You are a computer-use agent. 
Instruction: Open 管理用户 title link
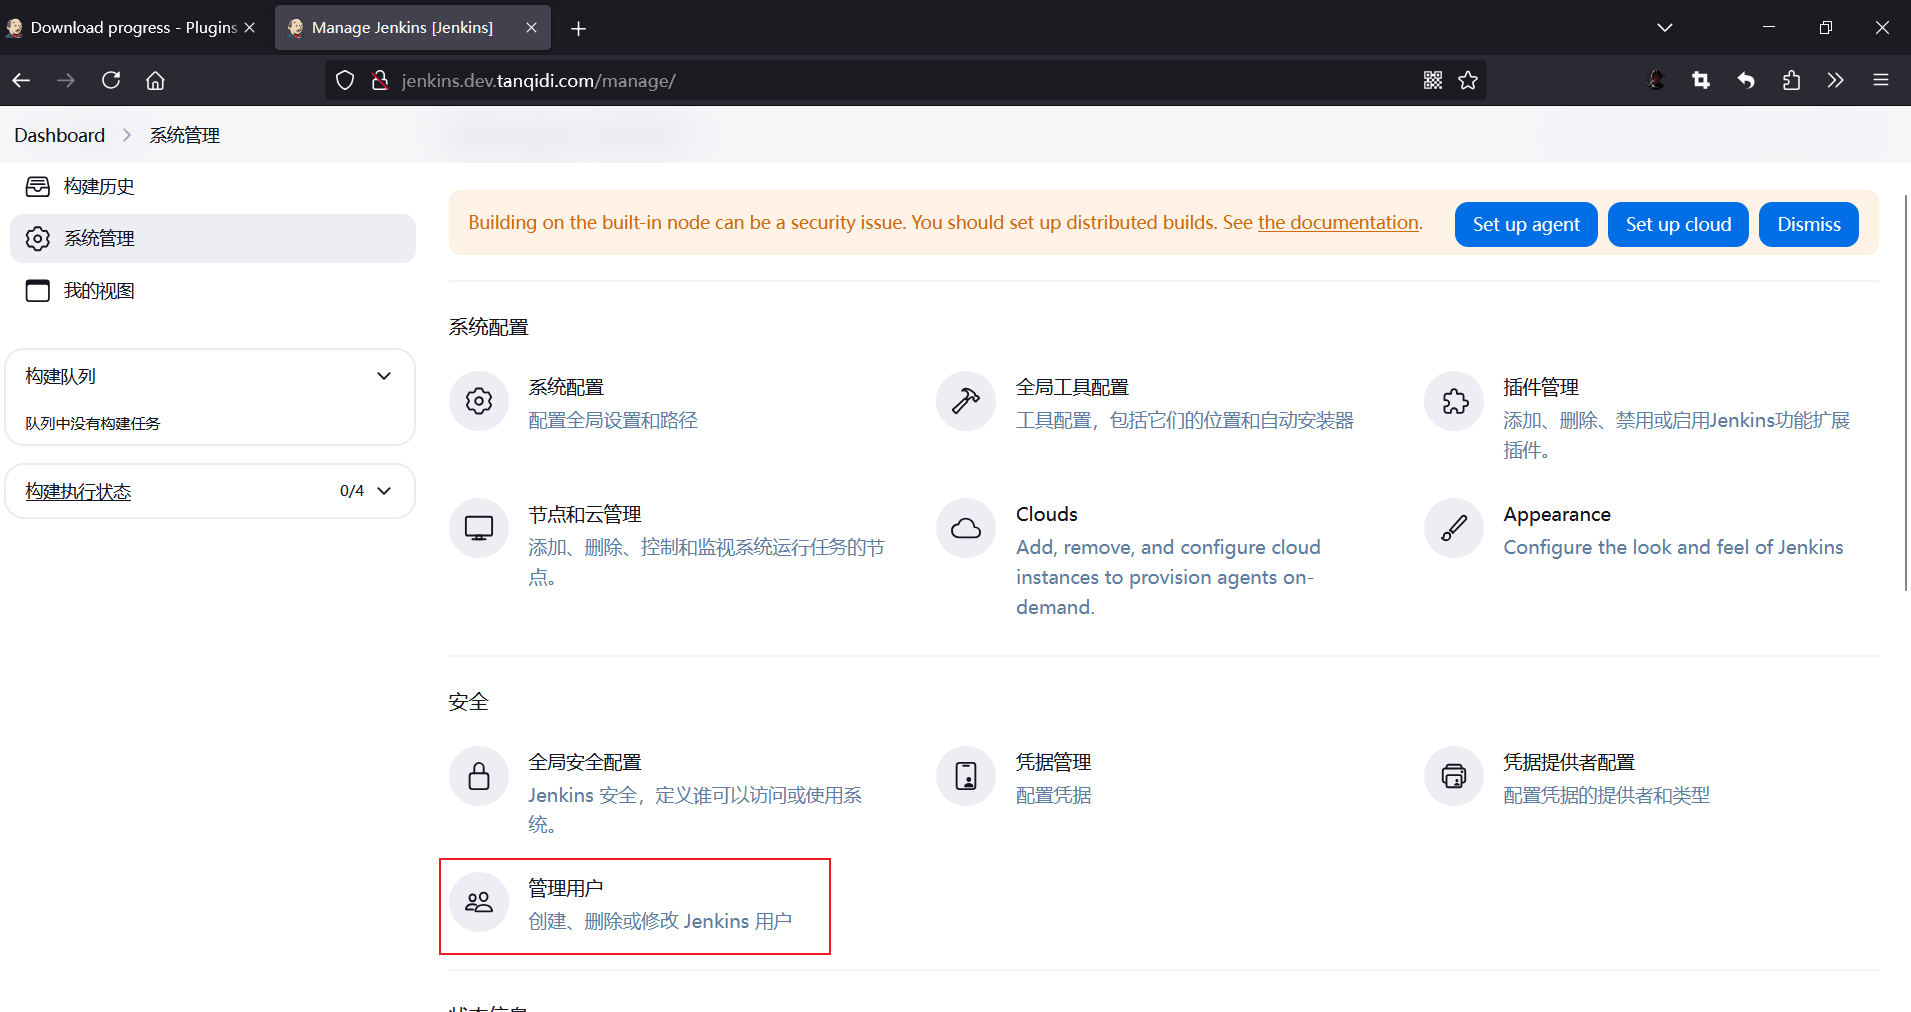point(565,888)
